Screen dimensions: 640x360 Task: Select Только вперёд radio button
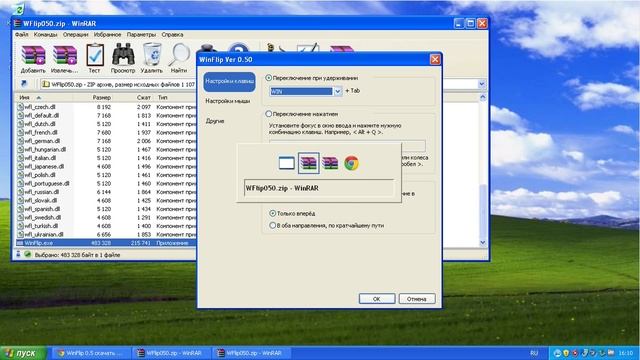(272, 213)
